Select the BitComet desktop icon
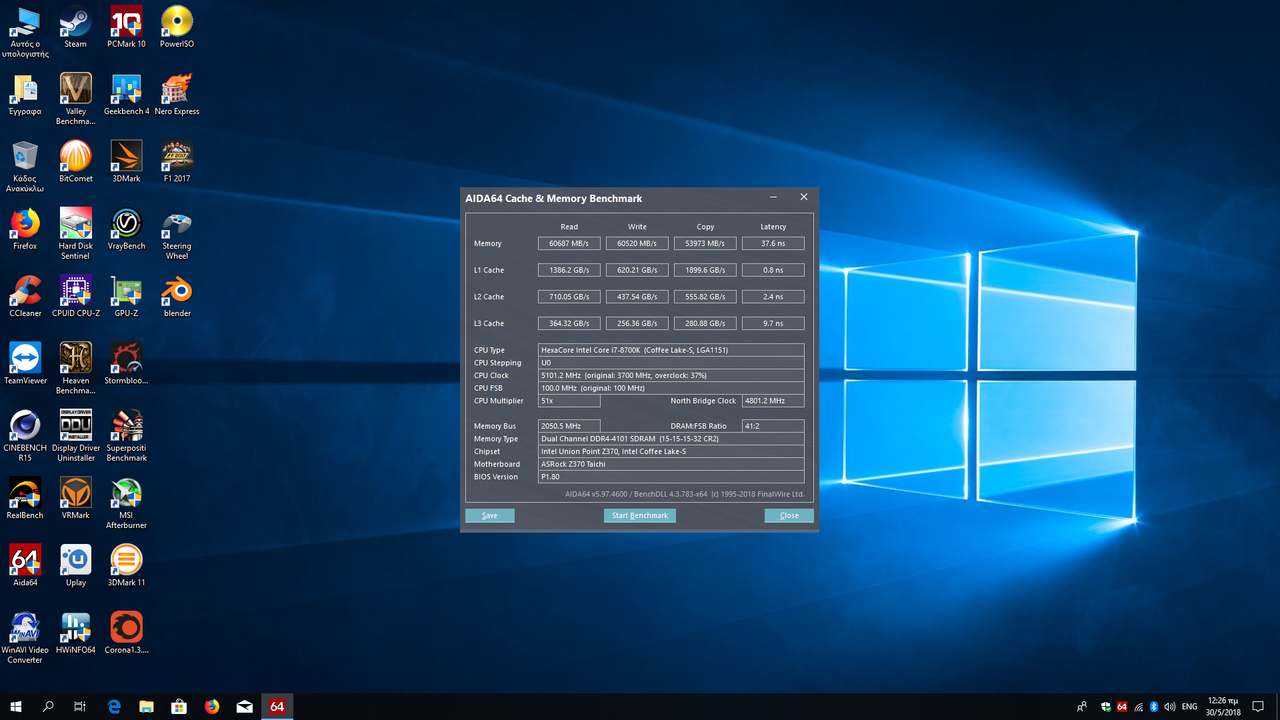 coord(76,161)
